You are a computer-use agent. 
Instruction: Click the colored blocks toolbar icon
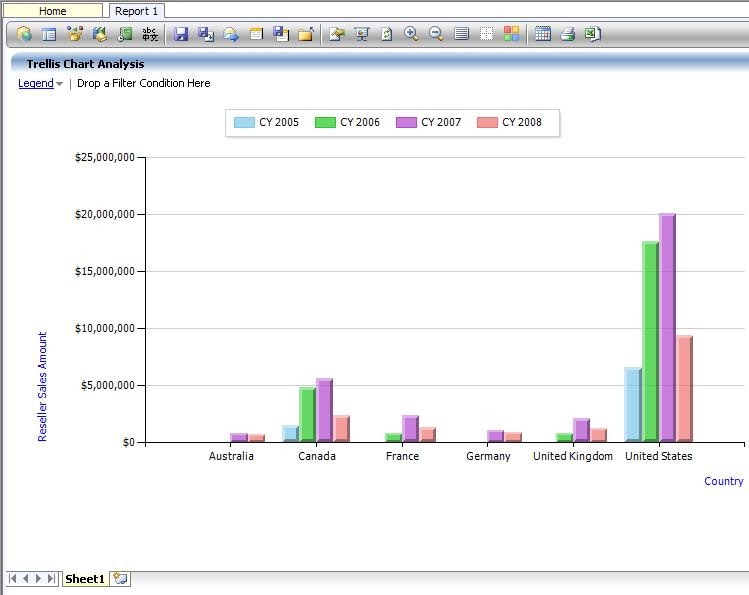pyautogui.click(x=75, y=34)
